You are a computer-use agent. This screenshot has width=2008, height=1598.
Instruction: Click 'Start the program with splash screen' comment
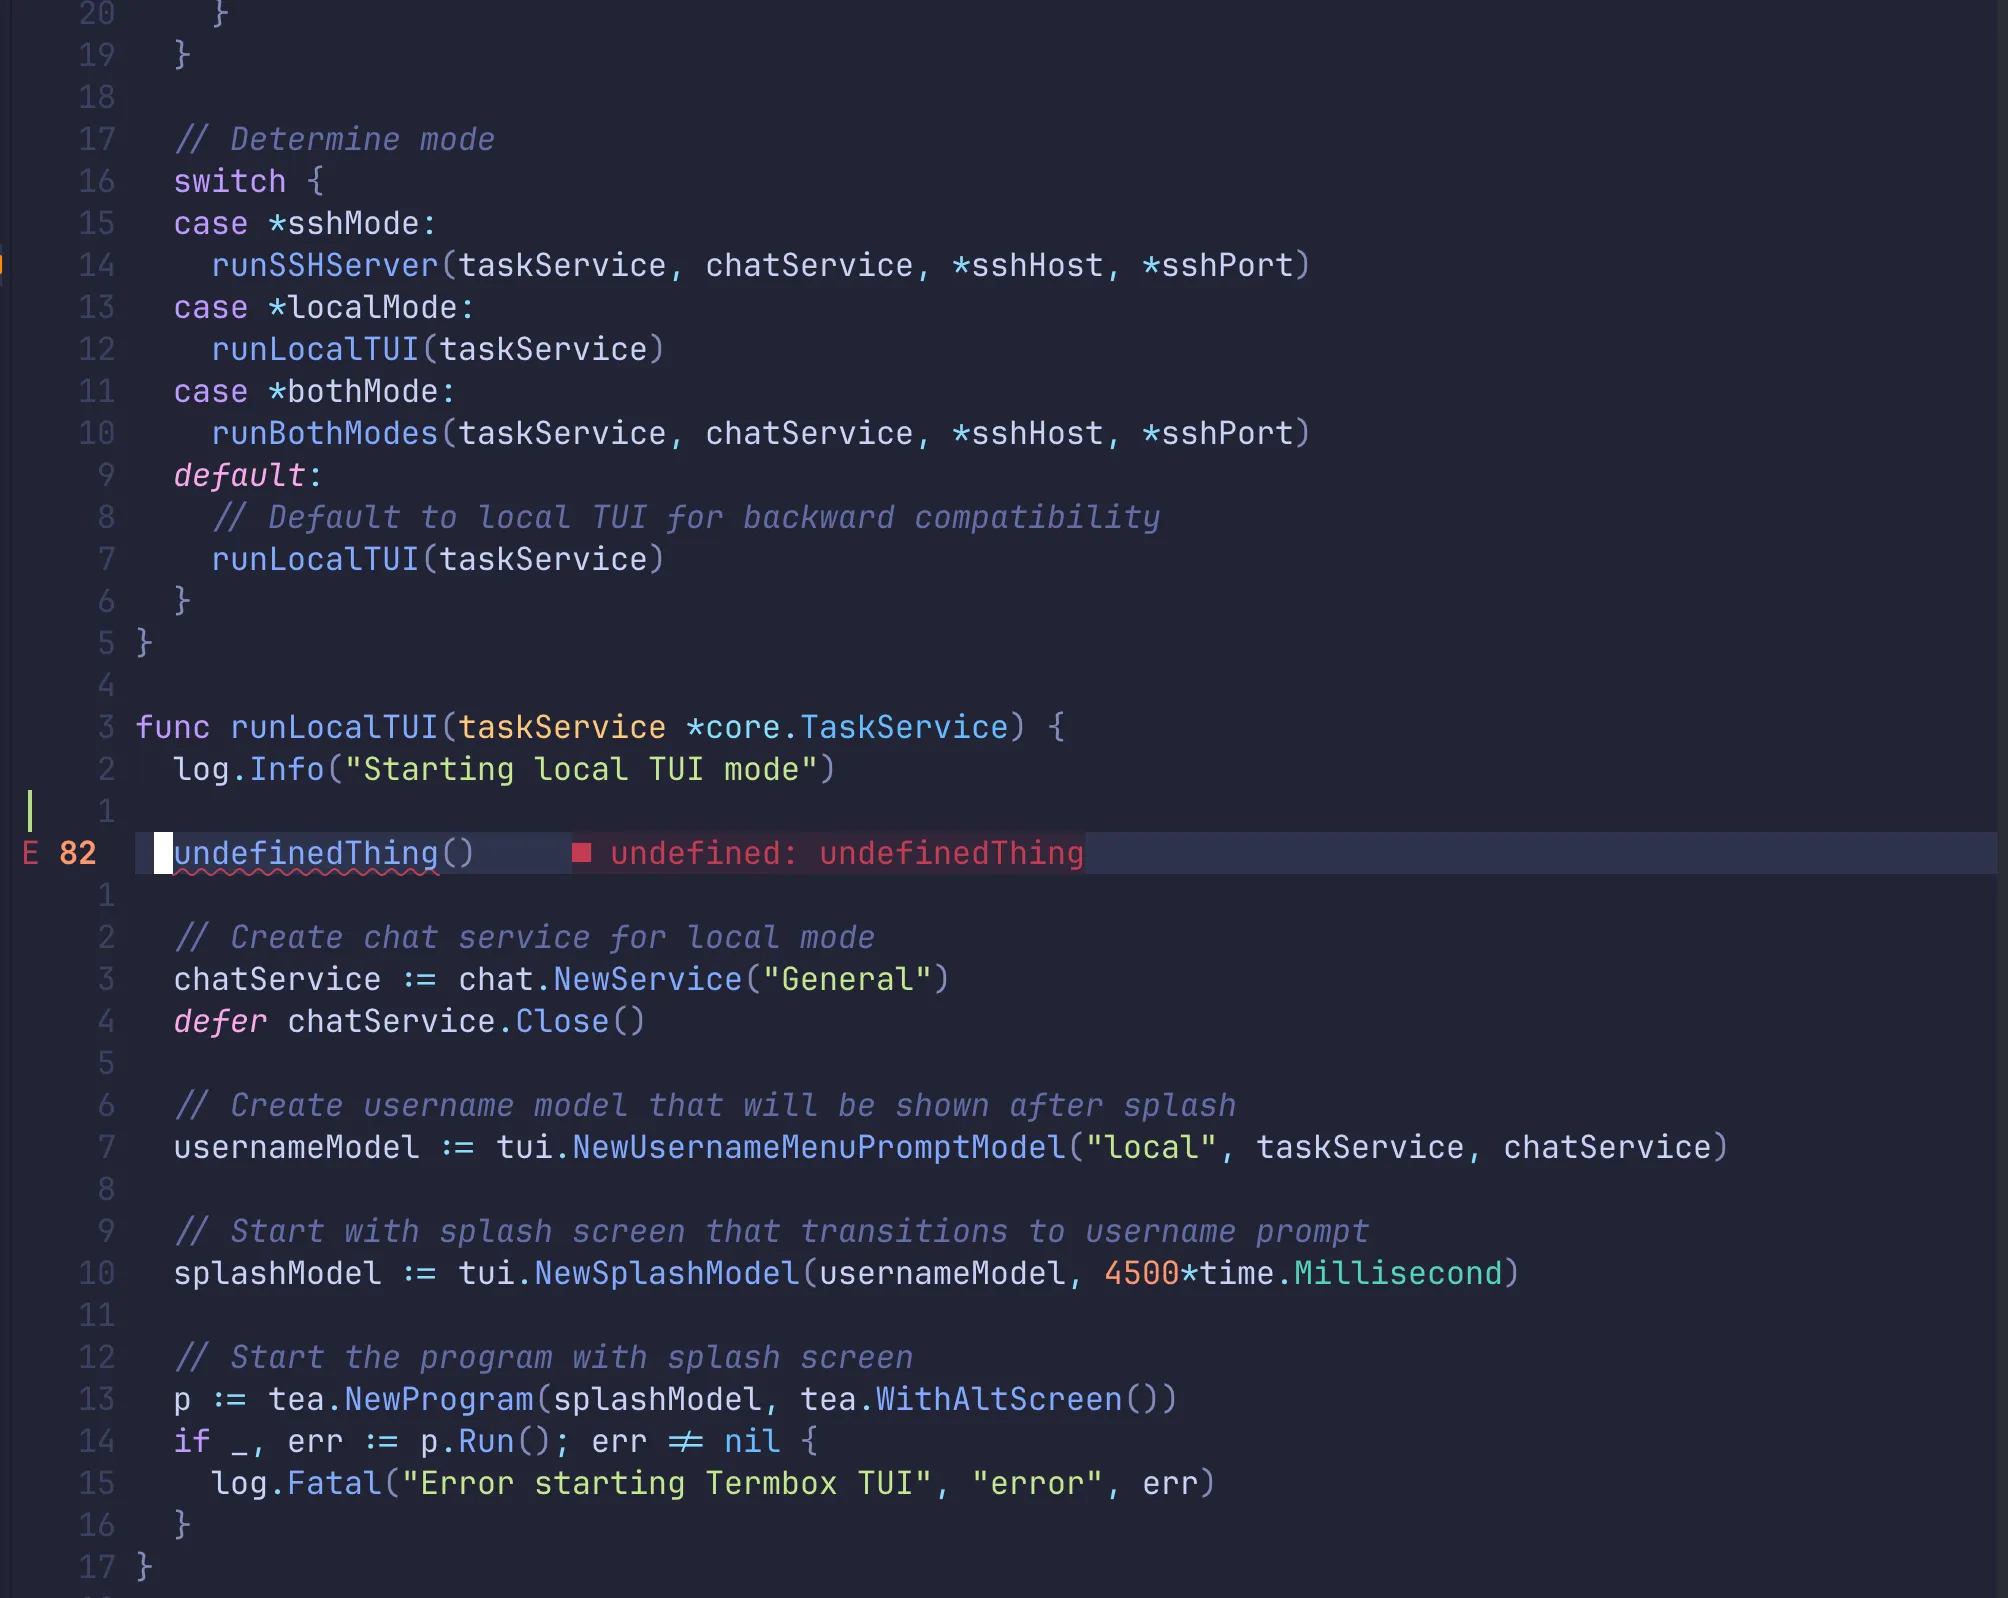543,1357
